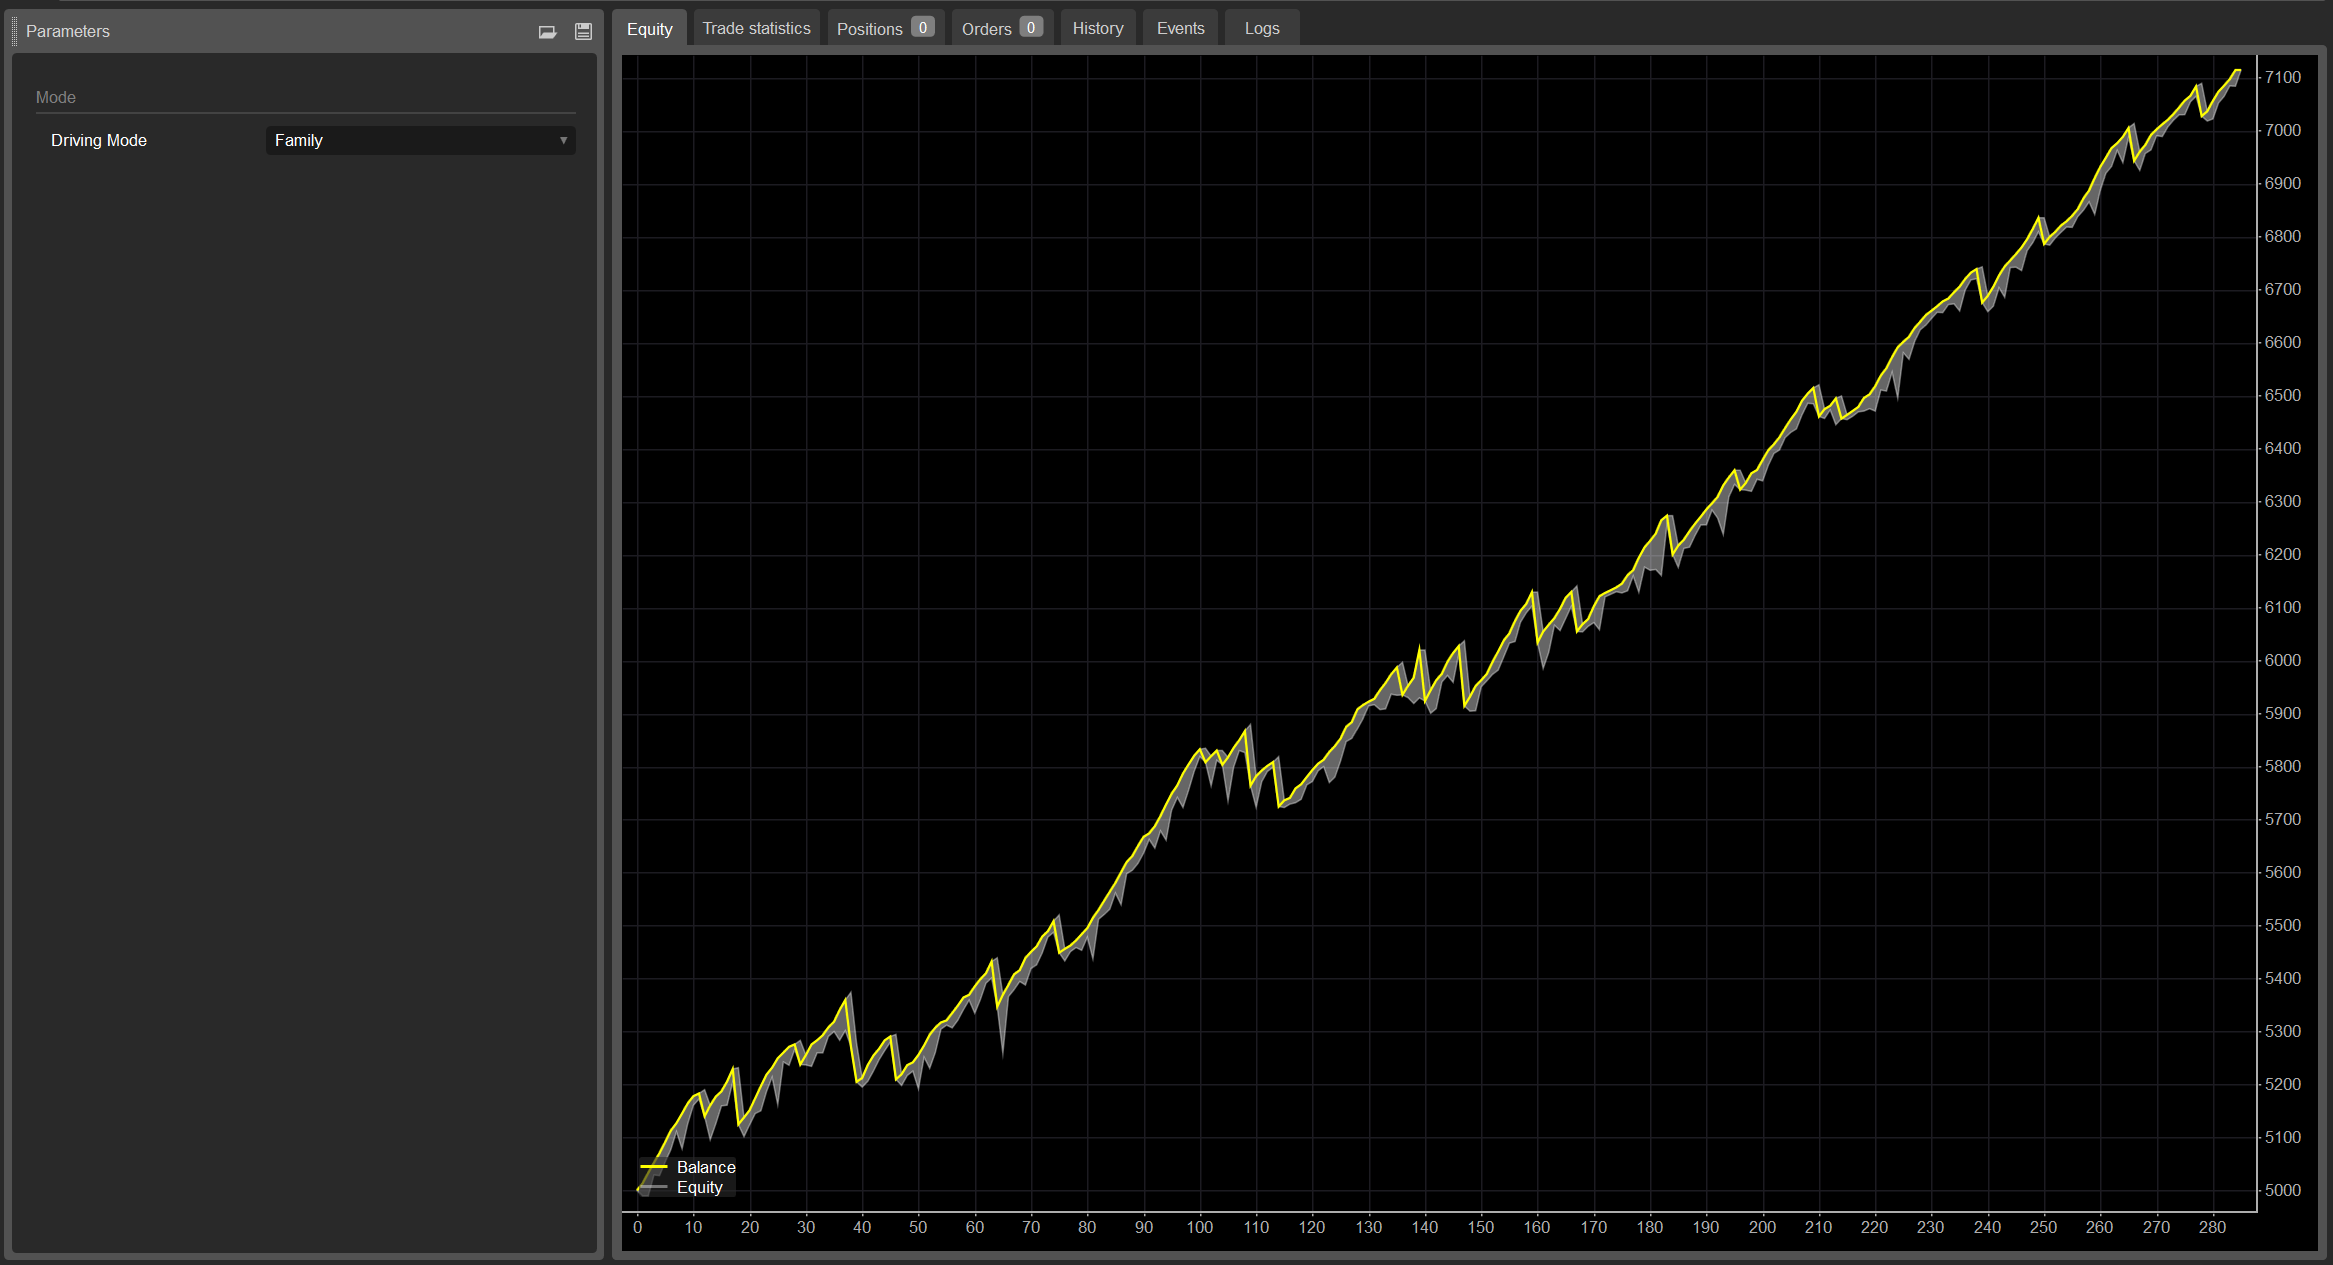
Task: Click the Driving Mode parameter label
Action: (98, 140)
